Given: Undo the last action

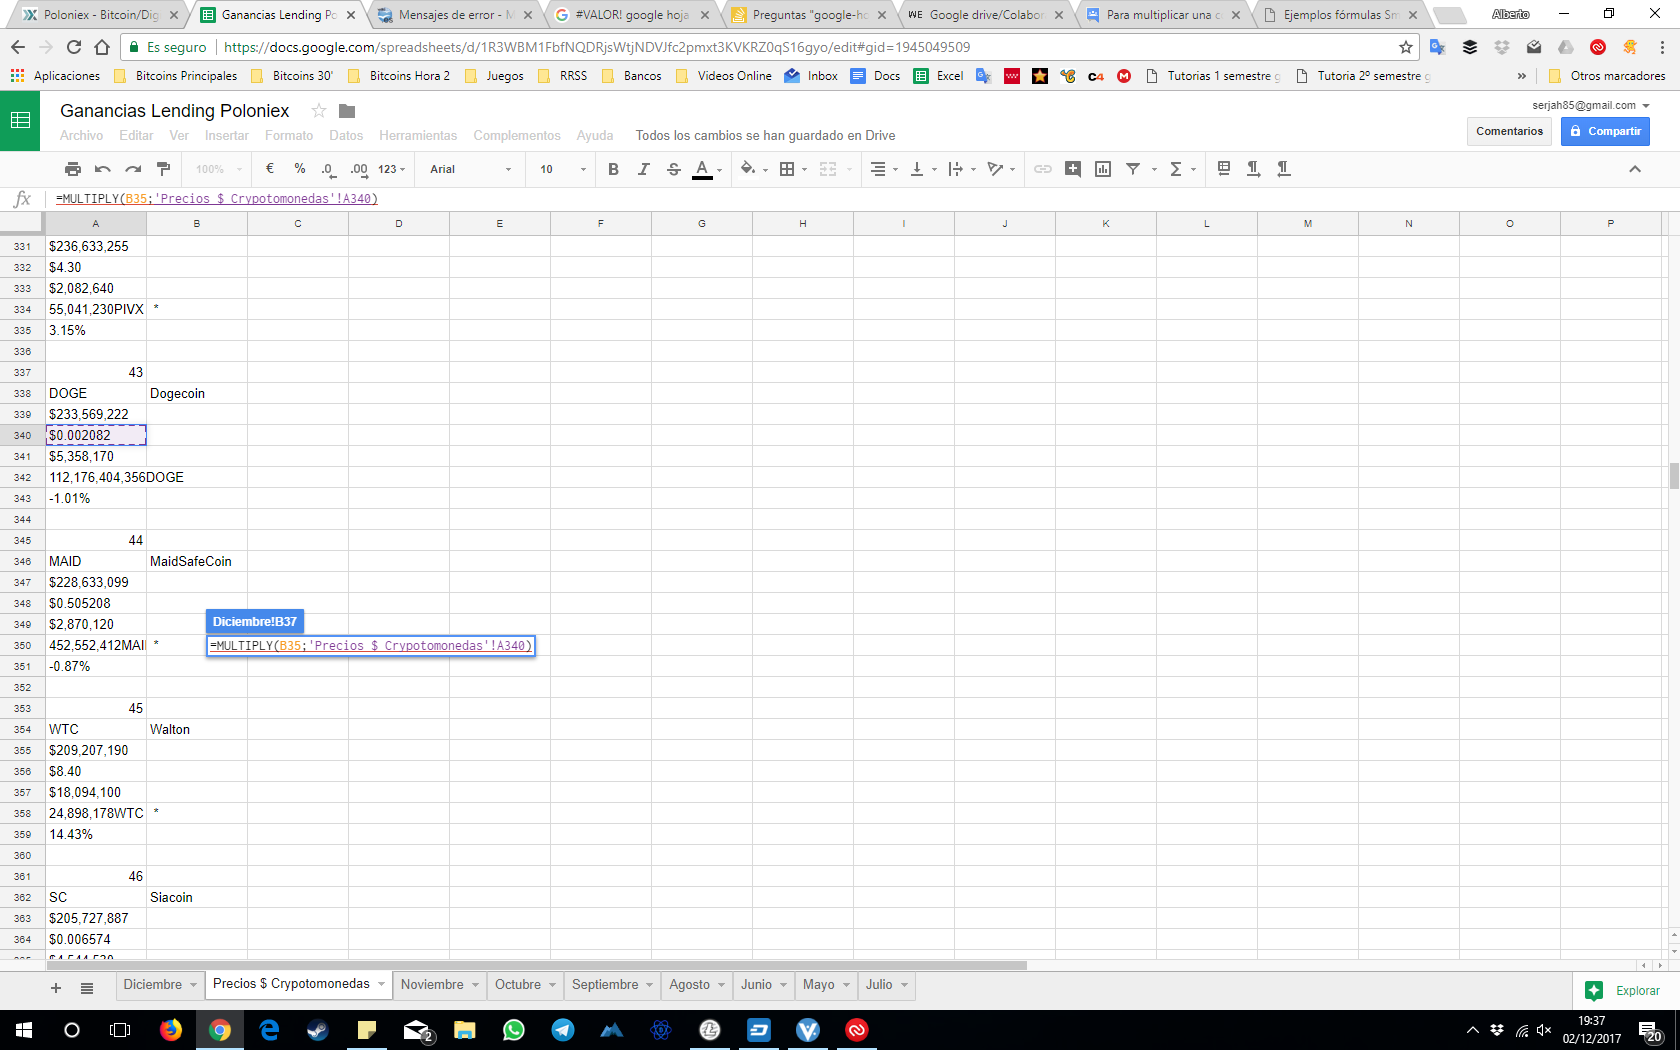Looking at the screenshot, I should coord(102,169).
